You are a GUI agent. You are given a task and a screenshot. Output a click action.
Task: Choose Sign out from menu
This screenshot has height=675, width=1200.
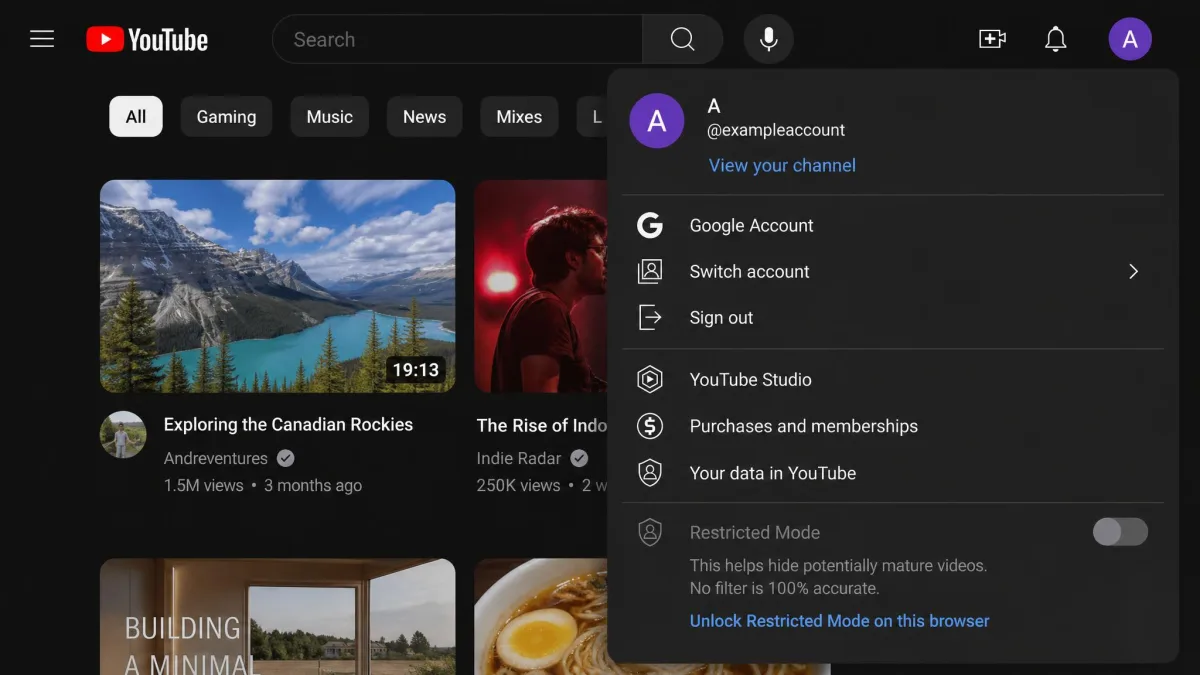[893, 318]
